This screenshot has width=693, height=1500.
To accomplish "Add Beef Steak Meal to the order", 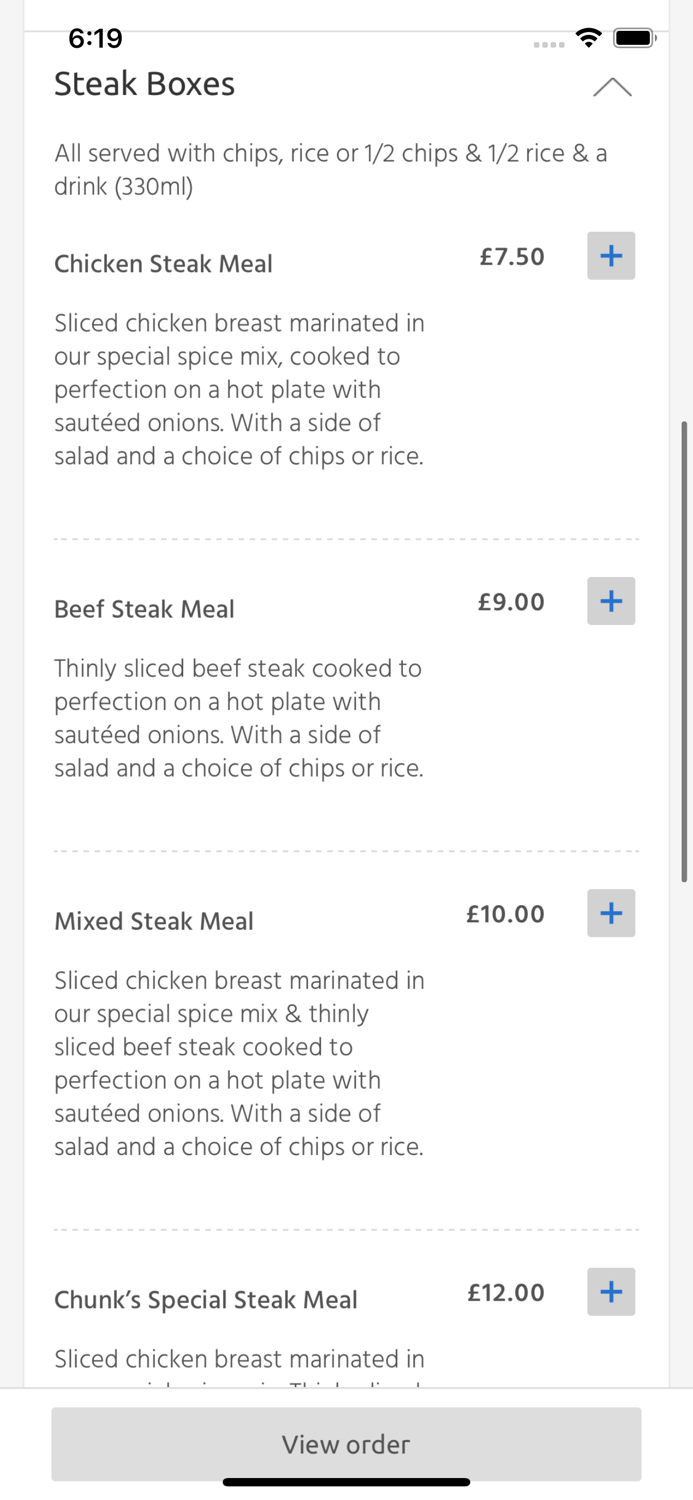I will click(610, 601).
